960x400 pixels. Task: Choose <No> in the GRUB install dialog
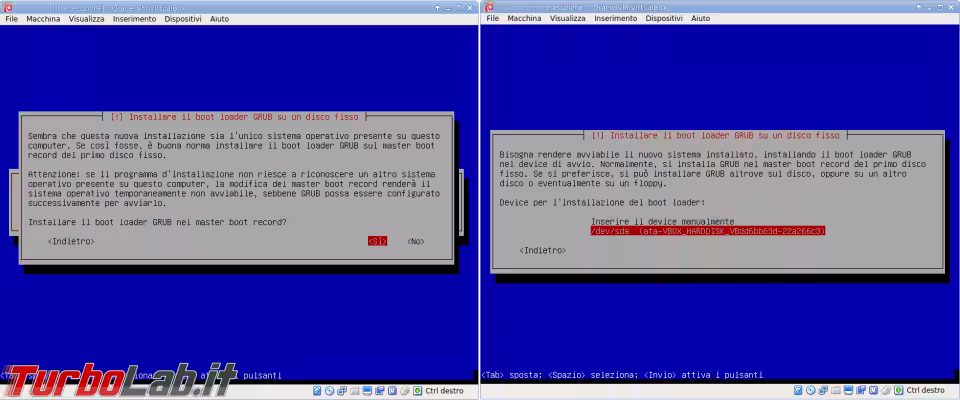coord(416,241)
